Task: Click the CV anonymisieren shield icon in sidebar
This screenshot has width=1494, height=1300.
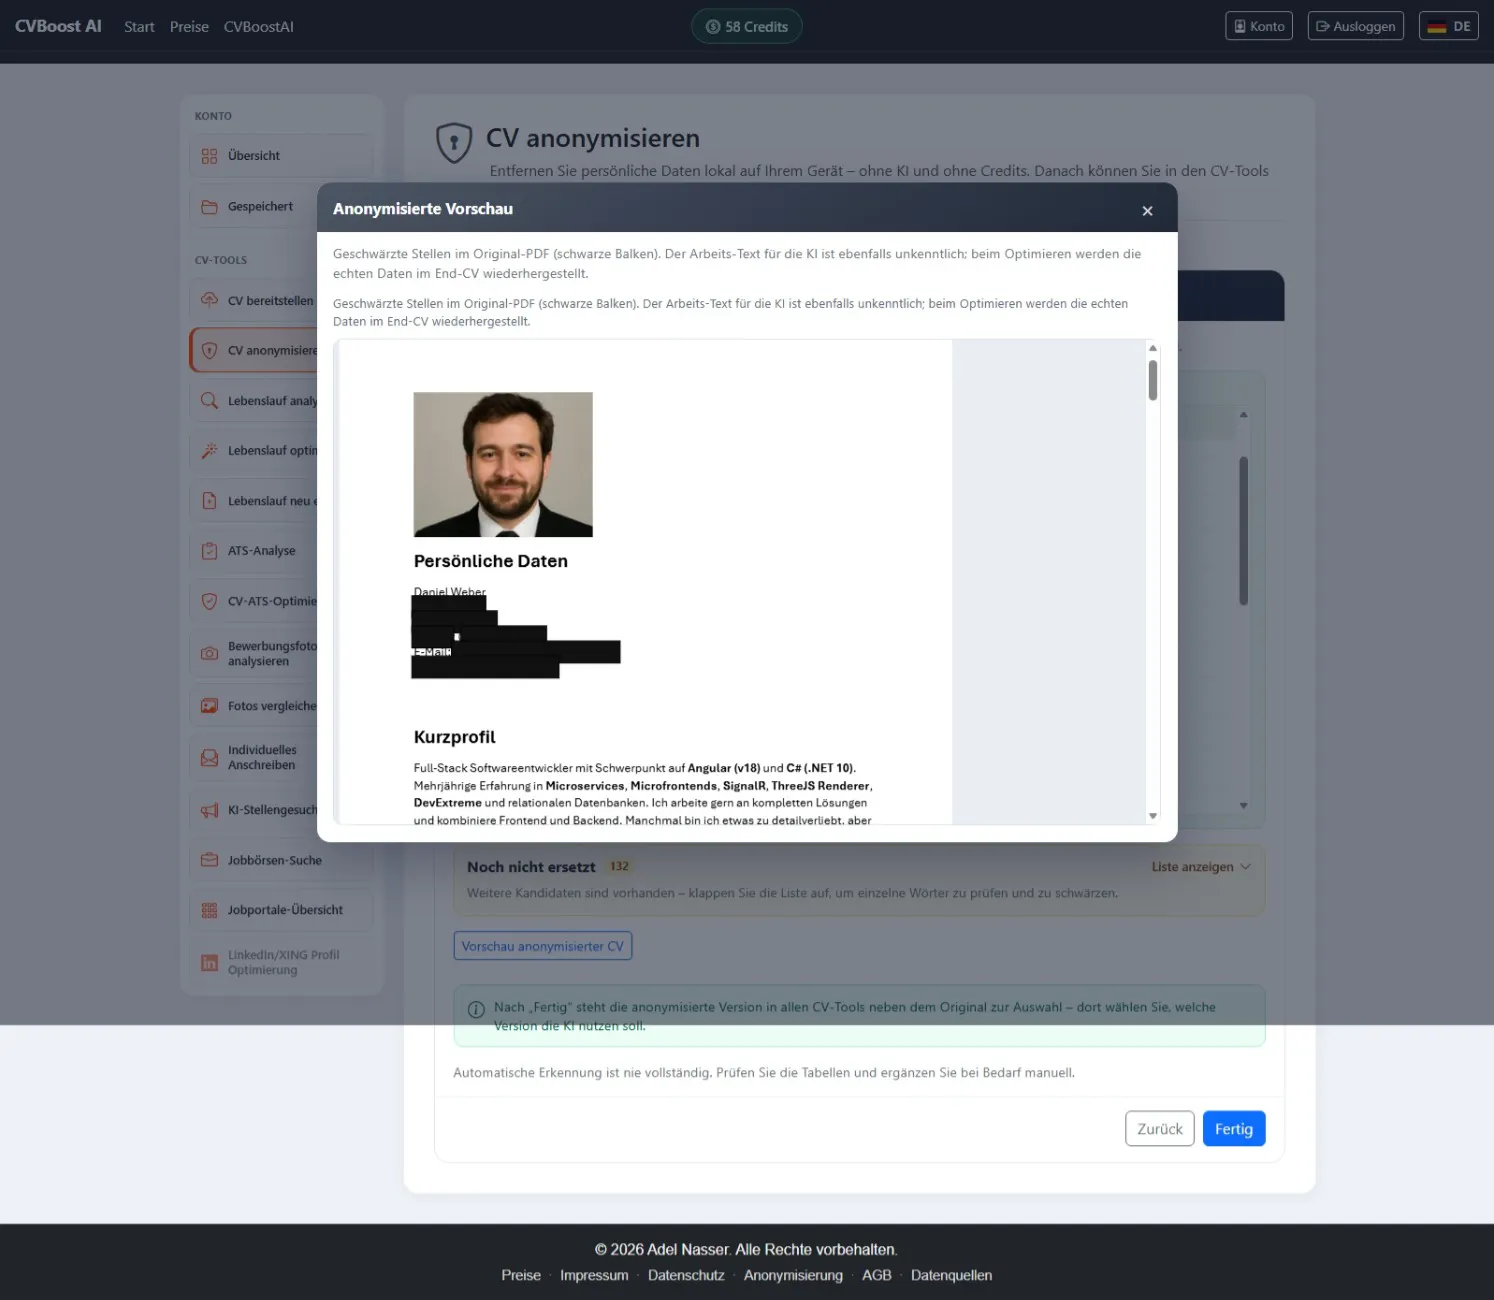Action: coord(209,350)
